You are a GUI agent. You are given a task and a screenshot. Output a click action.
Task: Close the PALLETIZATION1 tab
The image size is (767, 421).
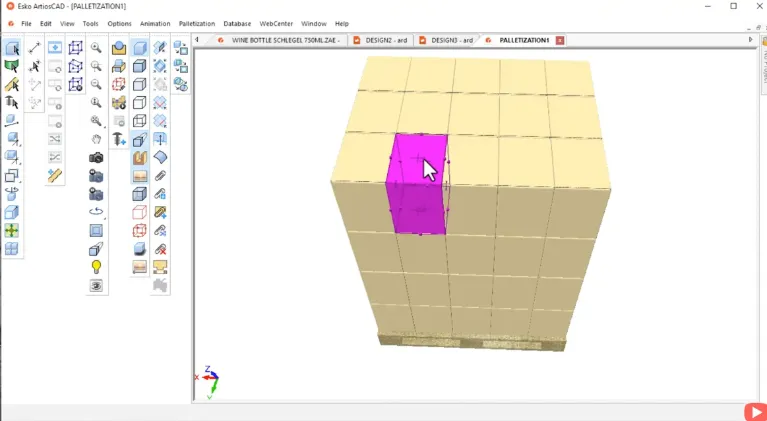click(x=560, y=40)
